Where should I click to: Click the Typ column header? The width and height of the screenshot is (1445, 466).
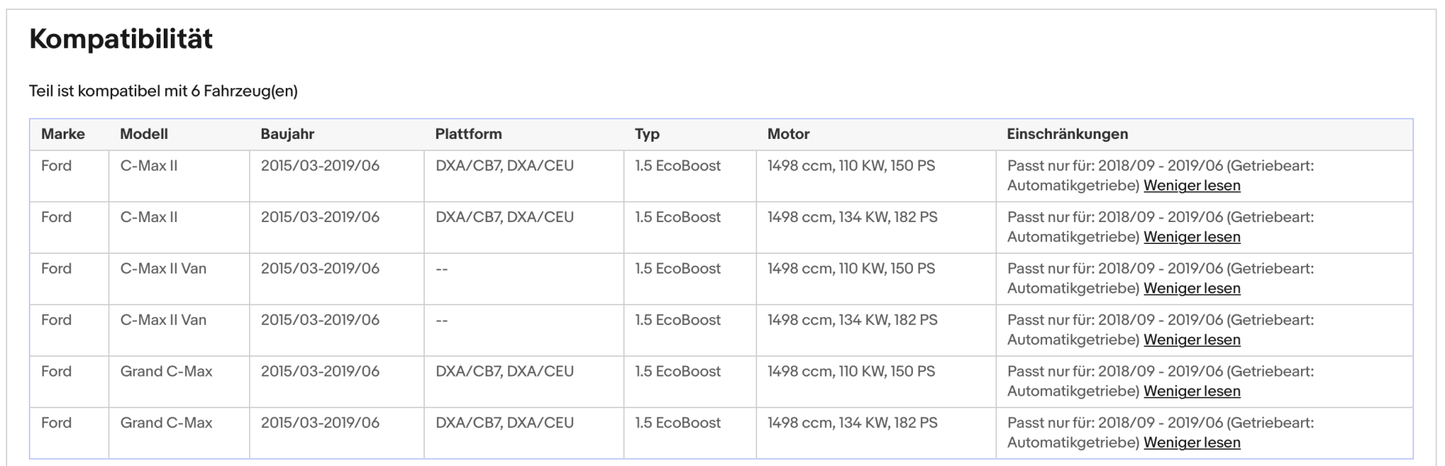coord(647,134)
